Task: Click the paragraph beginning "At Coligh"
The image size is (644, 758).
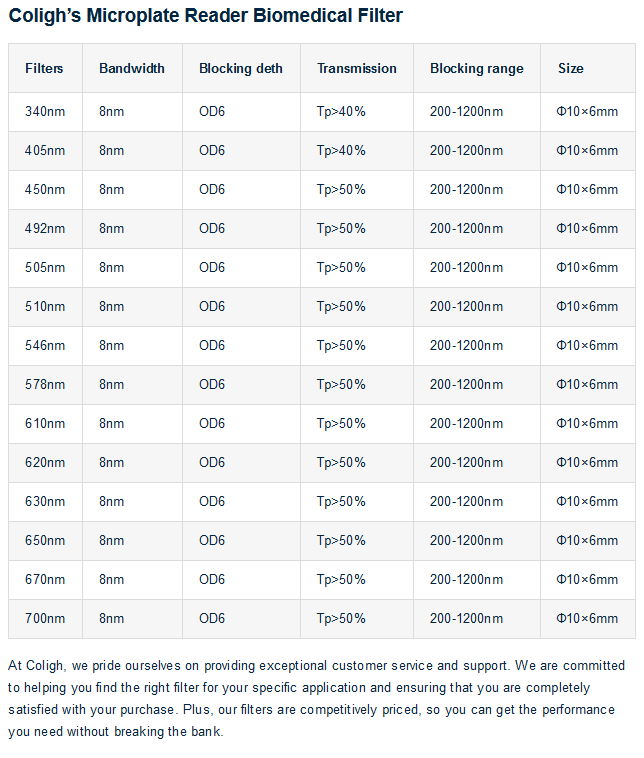Action: [316, 698]
